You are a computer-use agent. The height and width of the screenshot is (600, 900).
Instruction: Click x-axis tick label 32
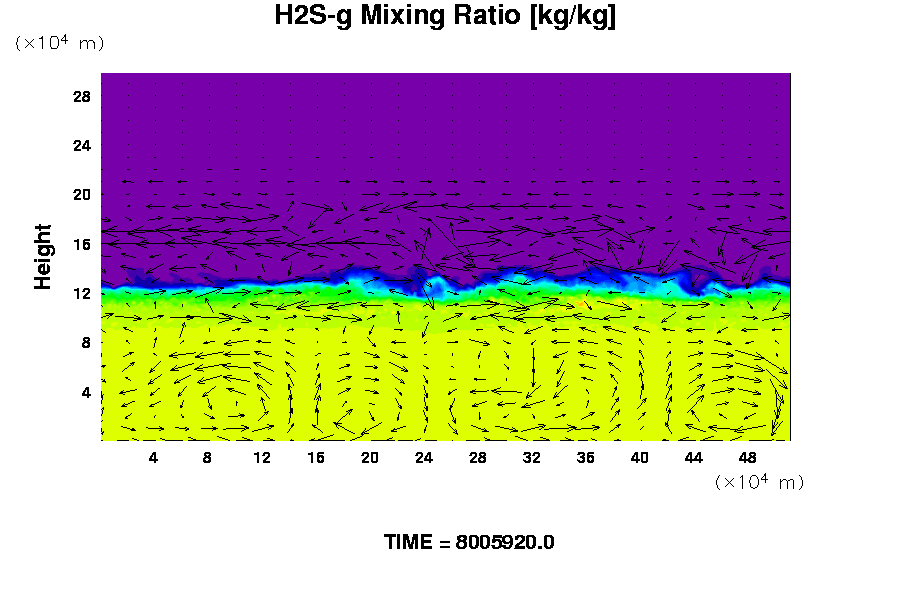(532, 457)
